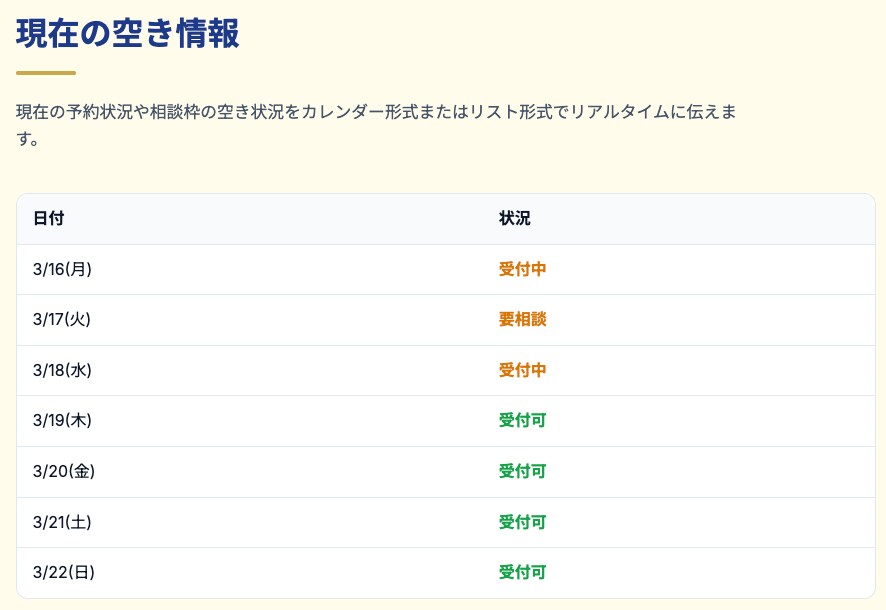Click 要相談 status in 3/17(火) row
The width and height of the screenshot is (886, 610).
pos(522,320)
